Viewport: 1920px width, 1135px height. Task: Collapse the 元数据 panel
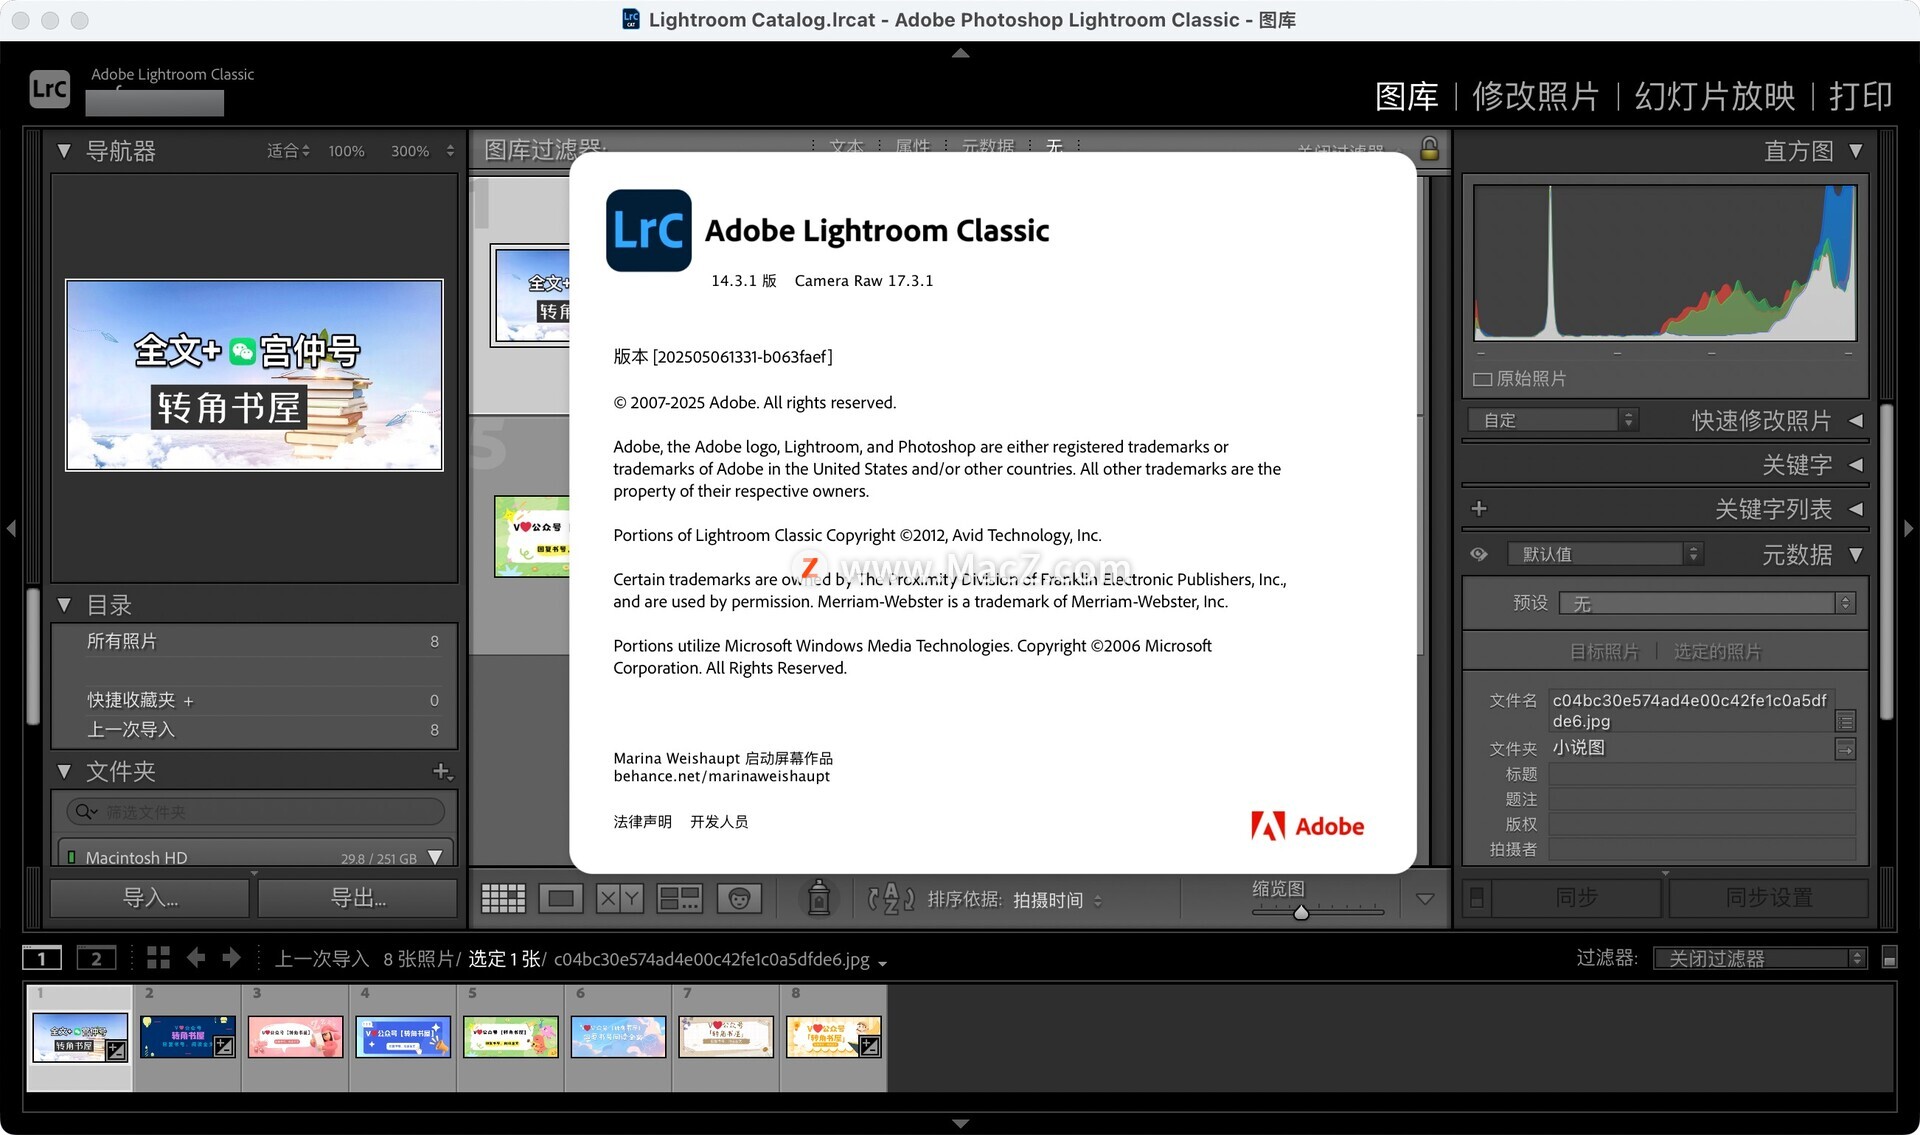1856,554
